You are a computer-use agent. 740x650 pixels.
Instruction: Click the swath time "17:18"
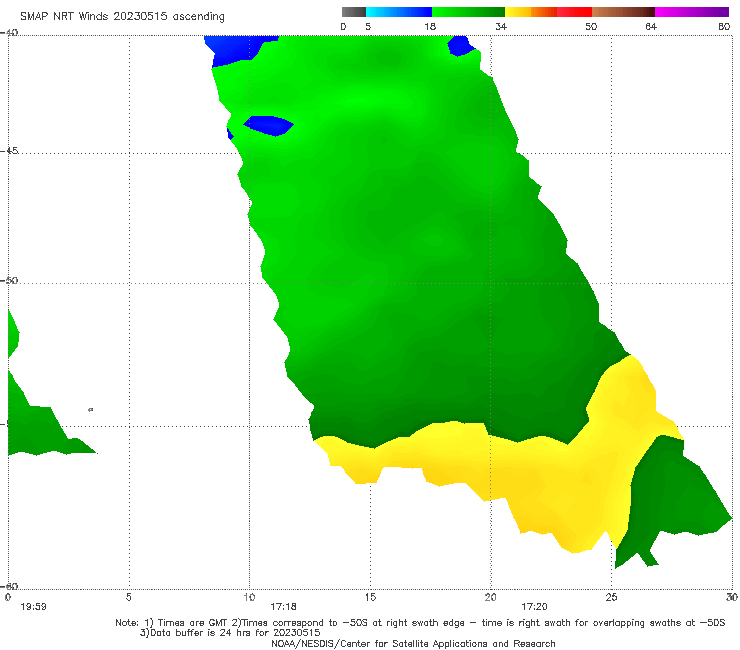tap(283, 607)
